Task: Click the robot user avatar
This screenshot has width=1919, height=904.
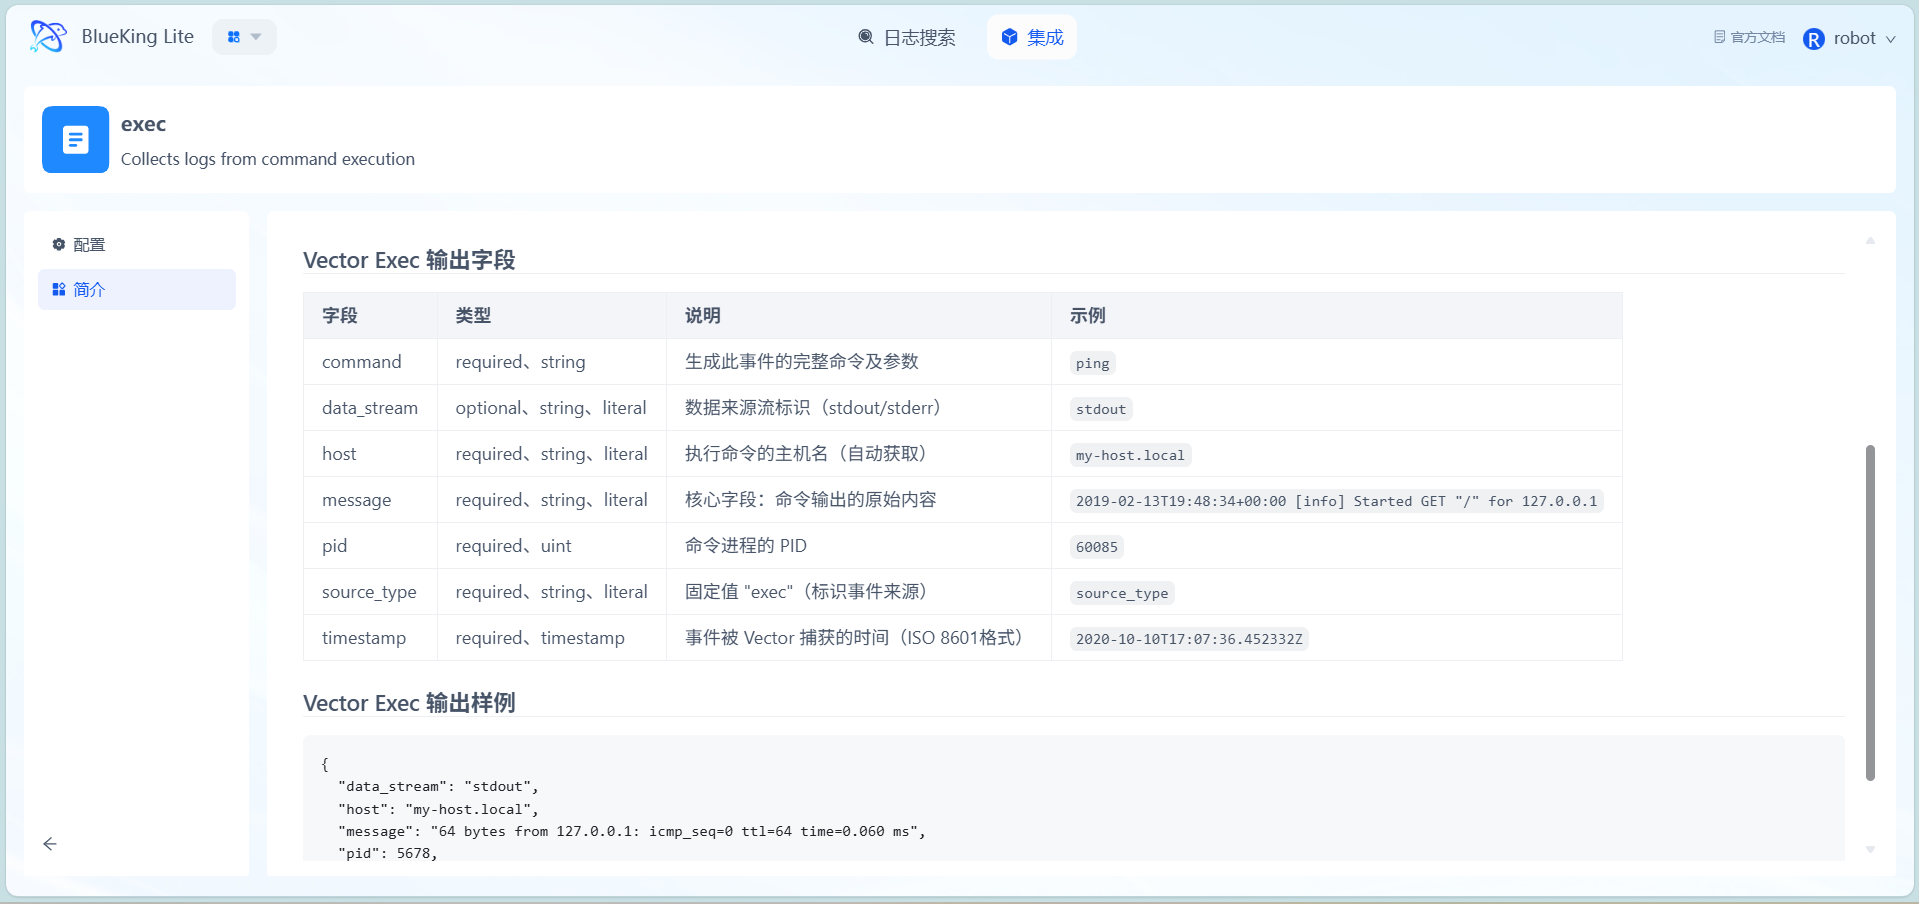Action: tap(1813, 39)
